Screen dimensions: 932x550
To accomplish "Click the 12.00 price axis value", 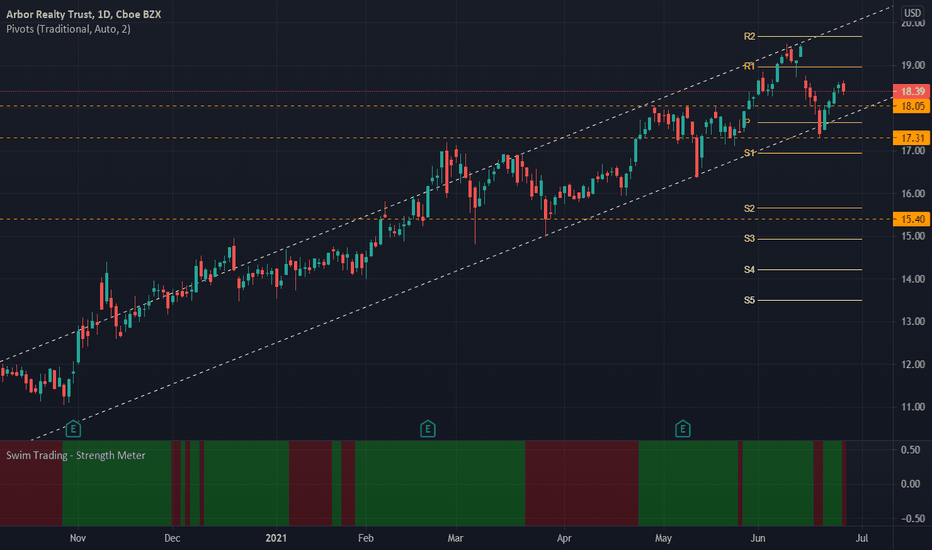I will 913,364.
